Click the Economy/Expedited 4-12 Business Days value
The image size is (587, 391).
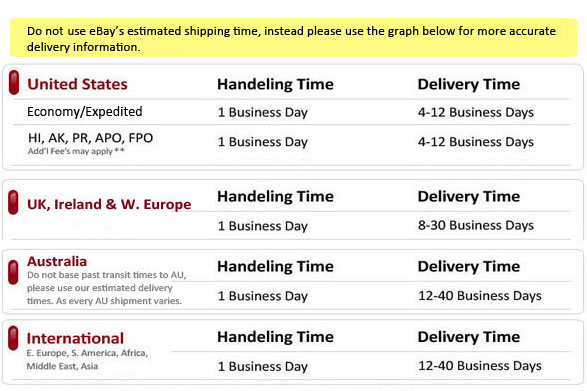point(476,112)
